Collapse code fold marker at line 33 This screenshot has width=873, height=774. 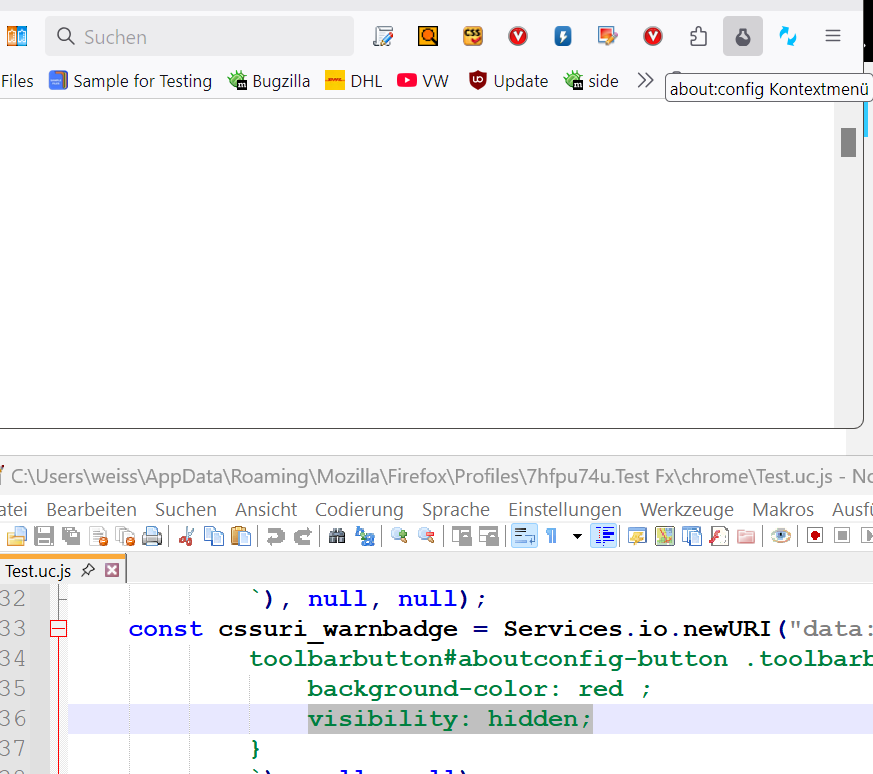coord(58,629)
